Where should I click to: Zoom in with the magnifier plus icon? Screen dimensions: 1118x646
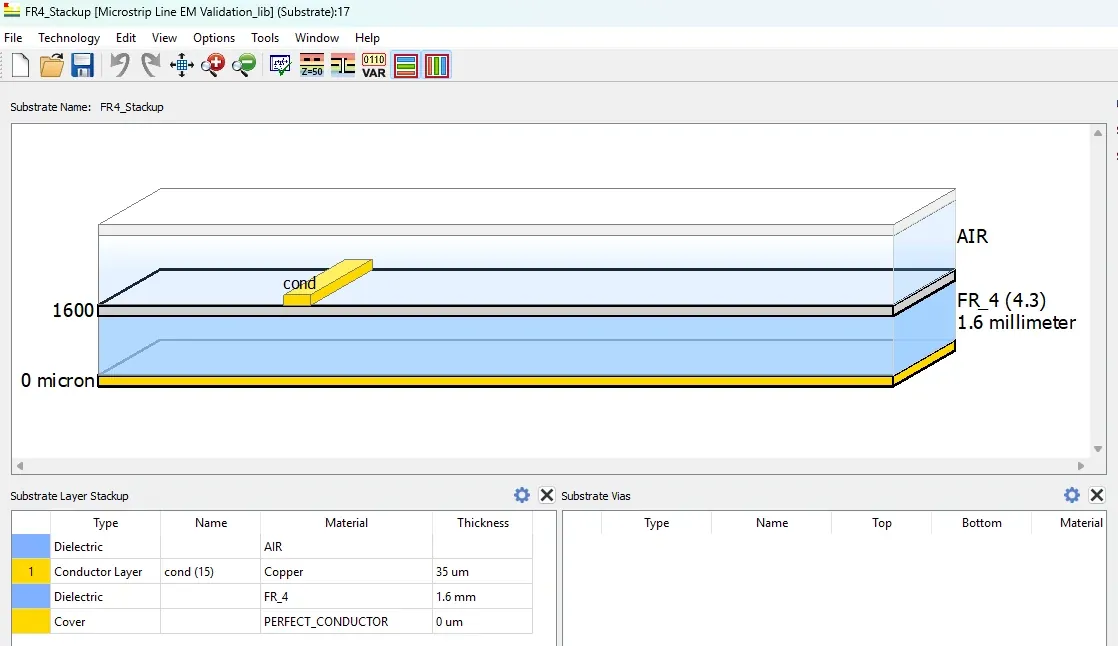(x=212, y=66)
